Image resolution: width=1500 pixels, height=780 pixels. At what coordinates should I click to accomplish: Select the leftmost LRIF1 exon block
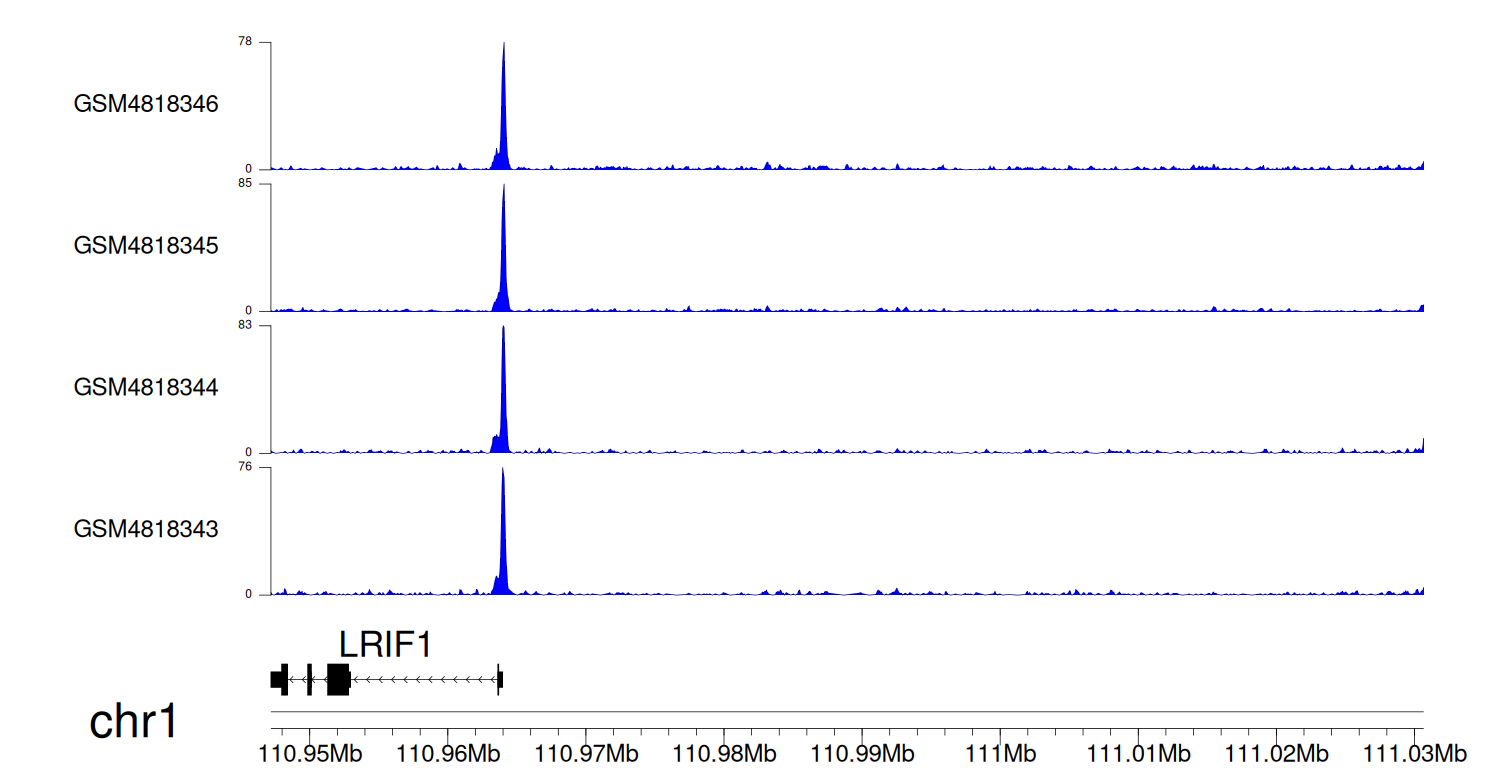(277, 679)
